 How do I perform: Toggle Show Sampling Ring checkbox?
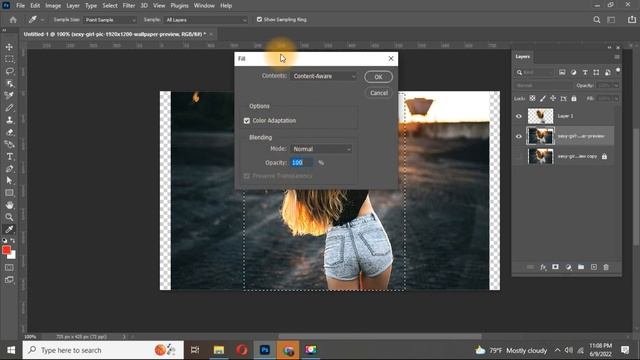(x=259, y=20)
